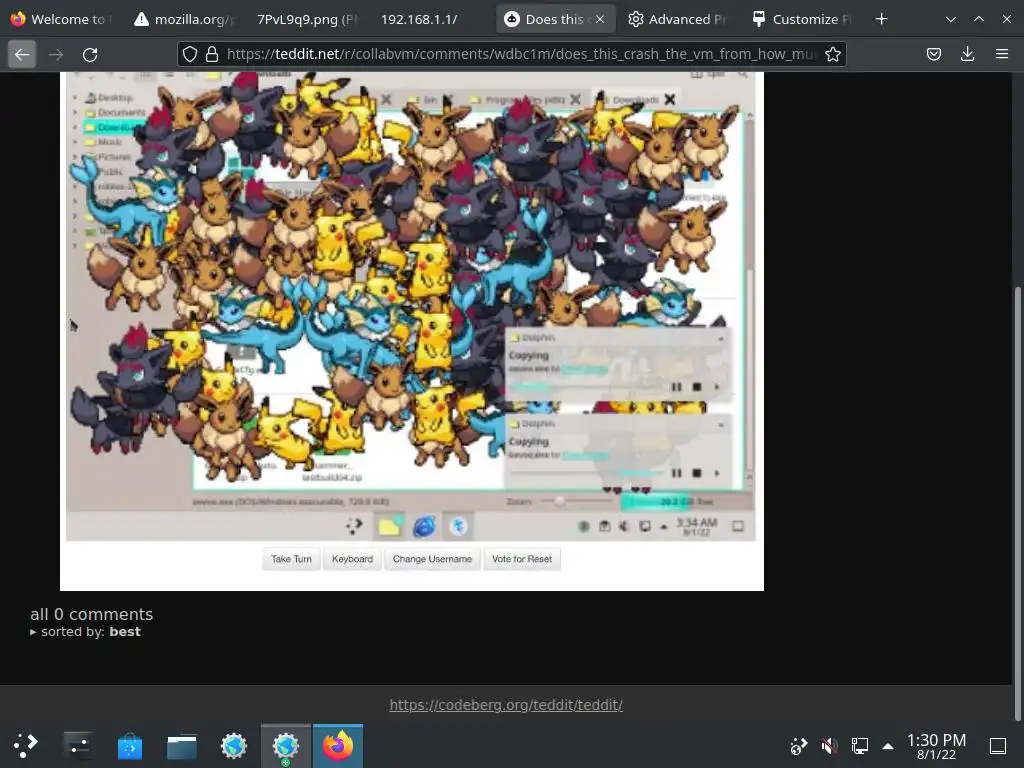
Task: Reload the current page
Action: (90, 54)
